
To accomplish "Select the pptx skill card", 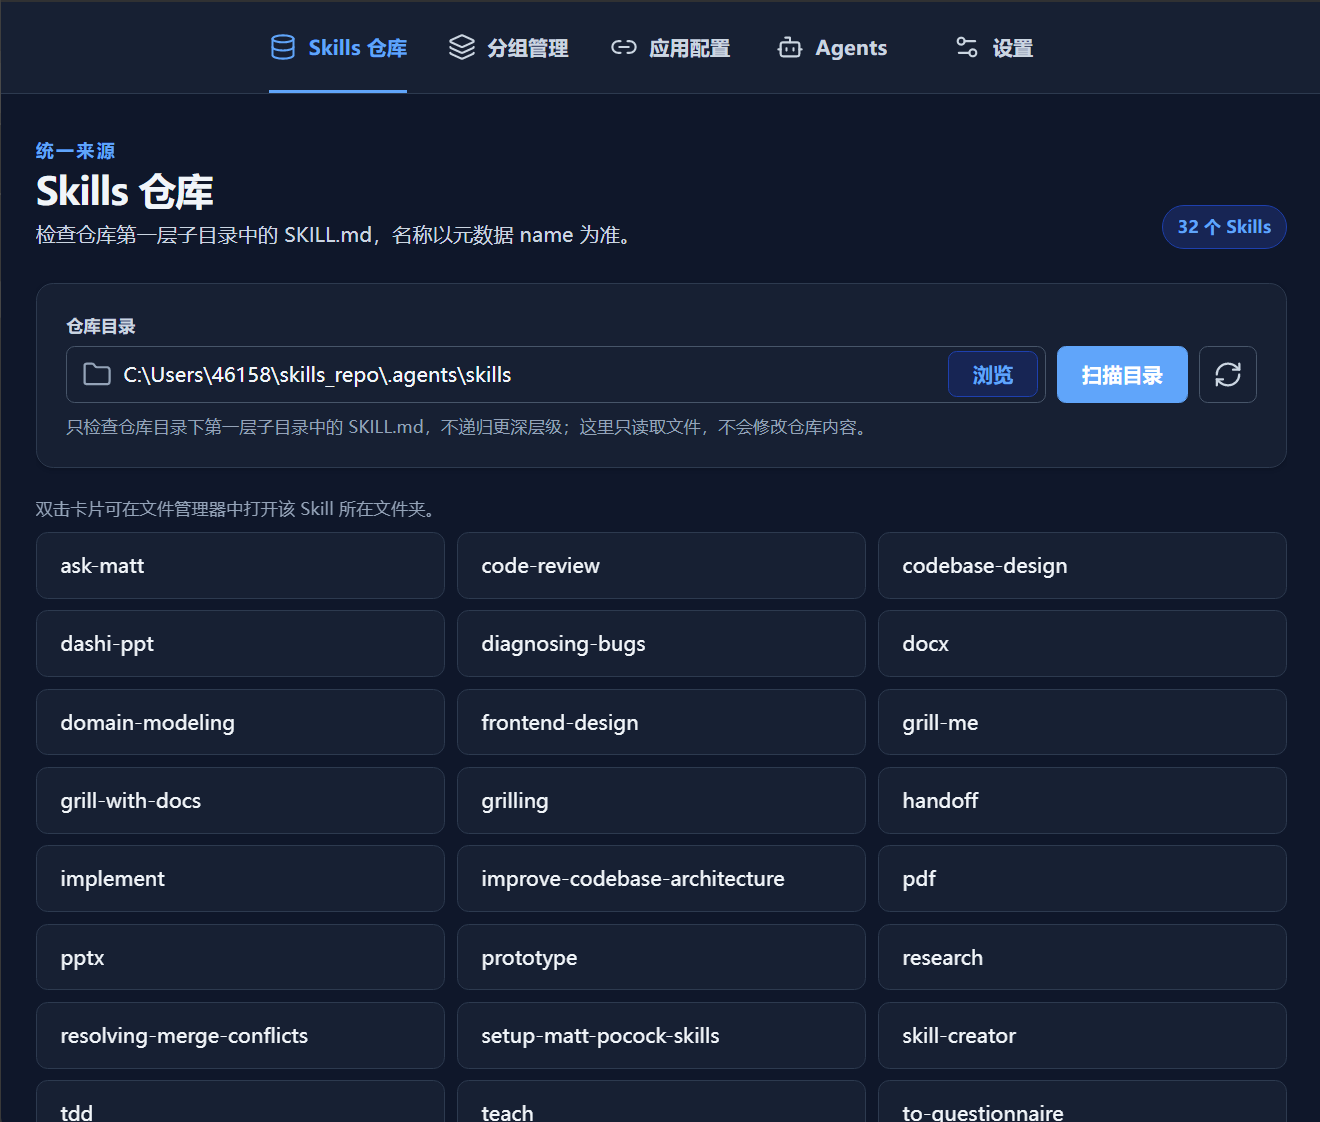I will 240,957.
